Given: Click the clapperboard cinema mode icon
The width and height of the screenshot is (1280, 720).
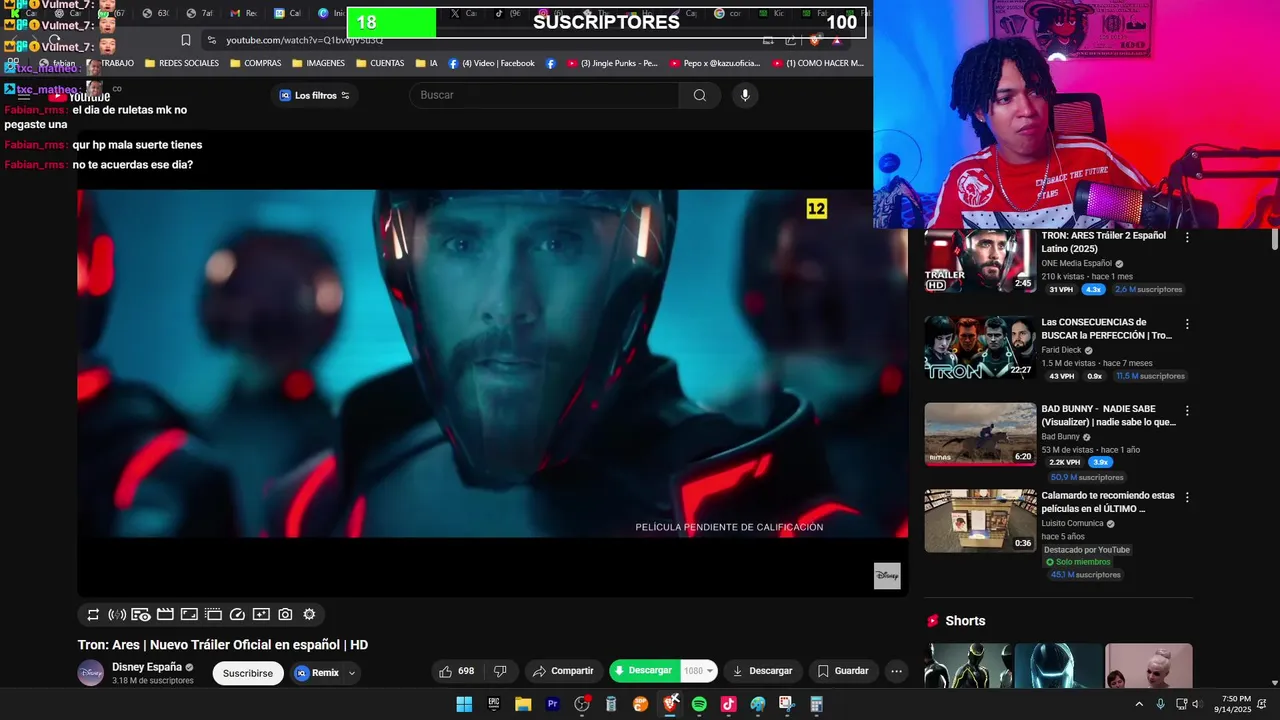Looking at the screenshot, I should (x=165, y=615).
